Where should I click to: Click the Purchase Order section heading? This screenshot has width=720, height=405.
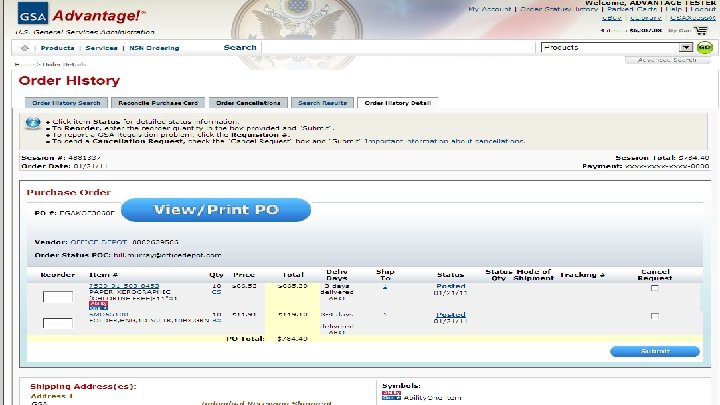(69, 192)
